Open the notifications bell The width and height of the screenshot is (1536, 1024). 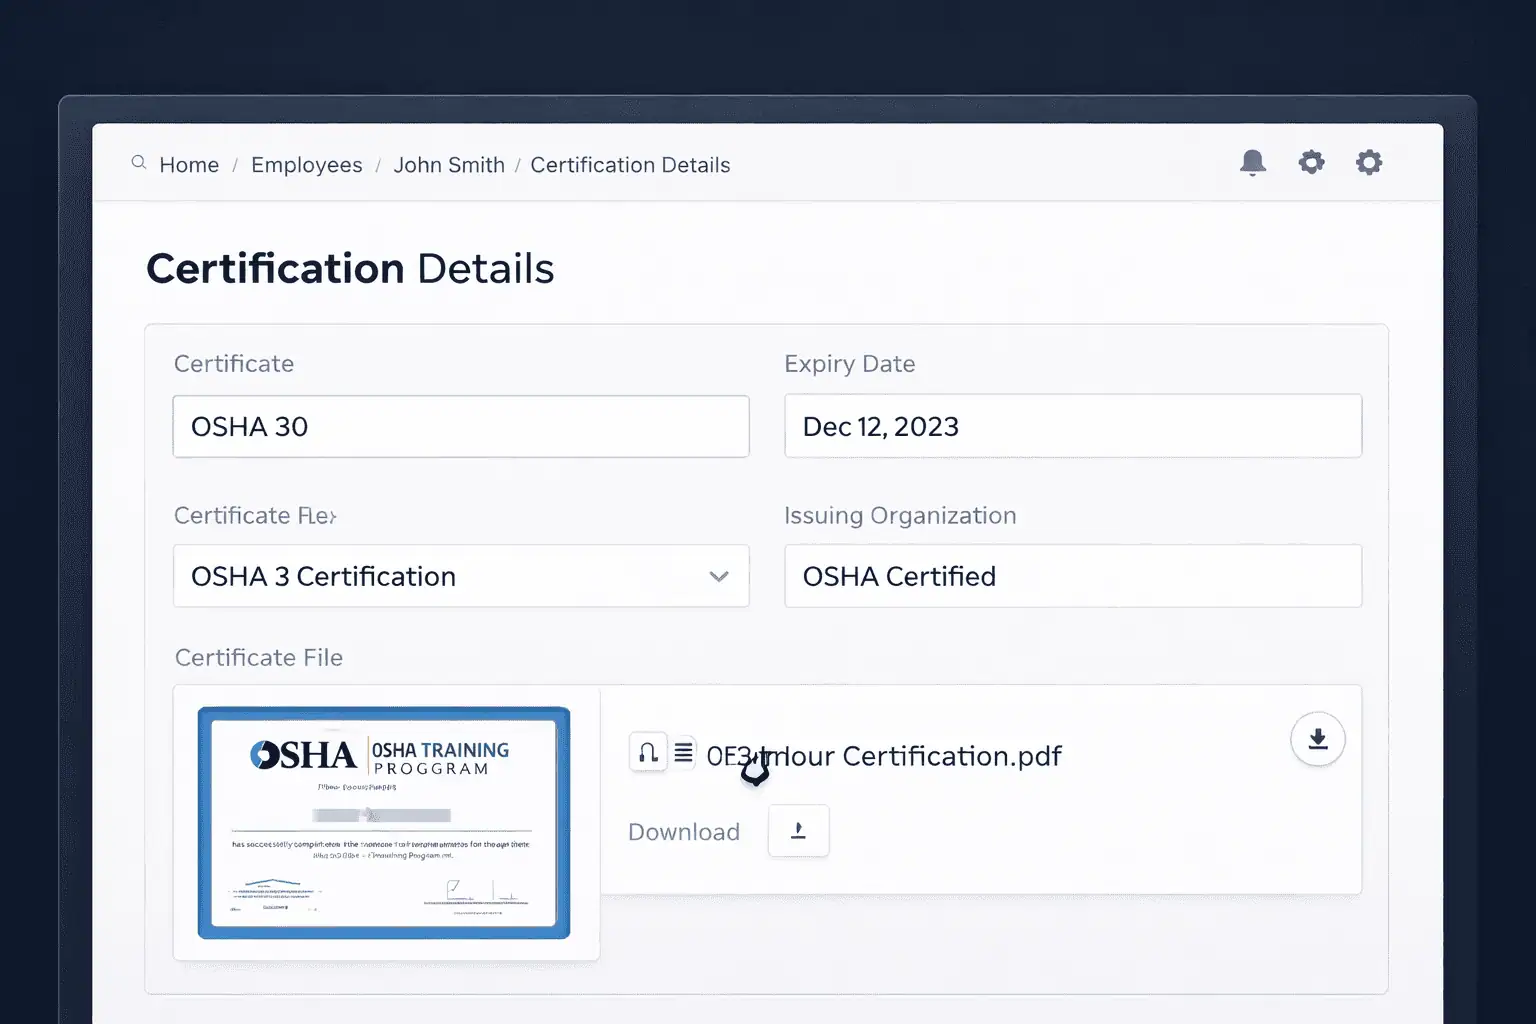[x=1253, y=161]
